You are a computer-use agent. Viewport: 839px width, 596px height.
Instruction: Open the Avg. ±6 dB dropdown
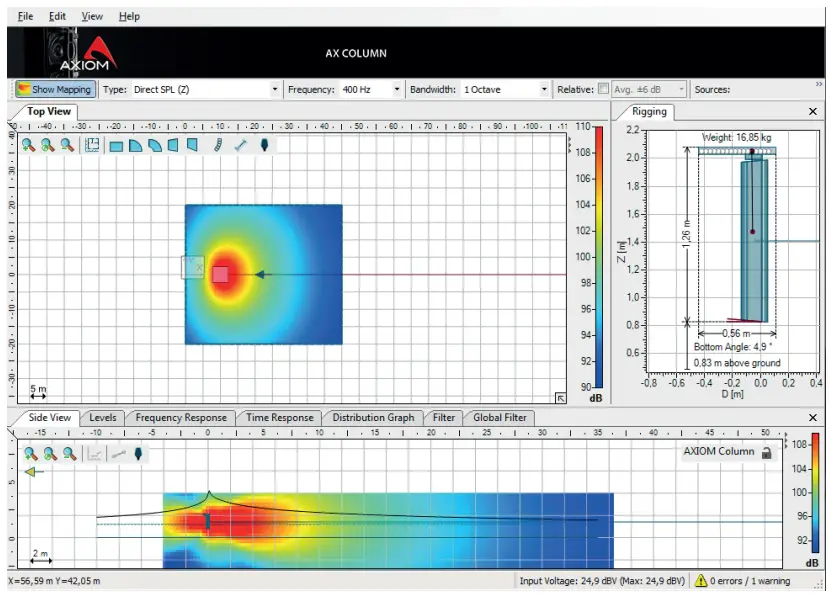pyautogui.click(x=649, y=89)
